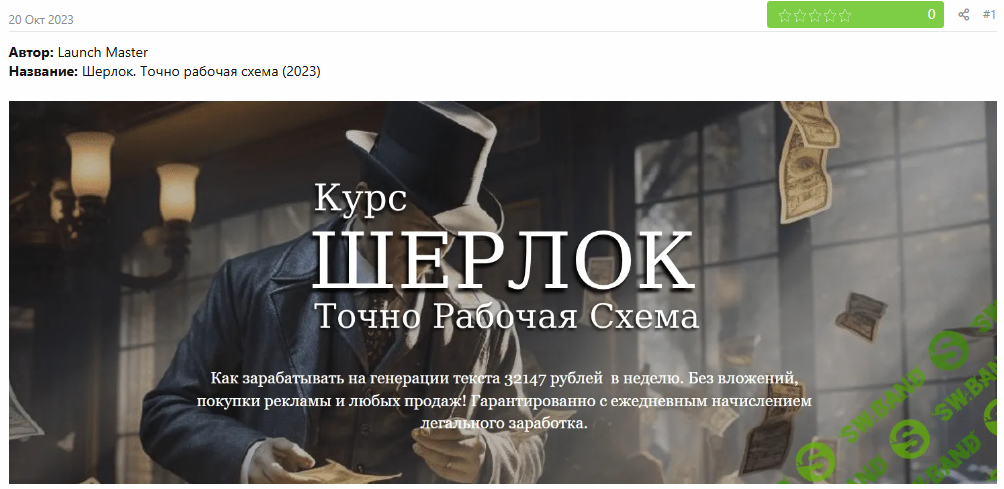This screenshot has height=489, width=1004.
Task: Click the bold Автор: label
Action: (31, 52)
